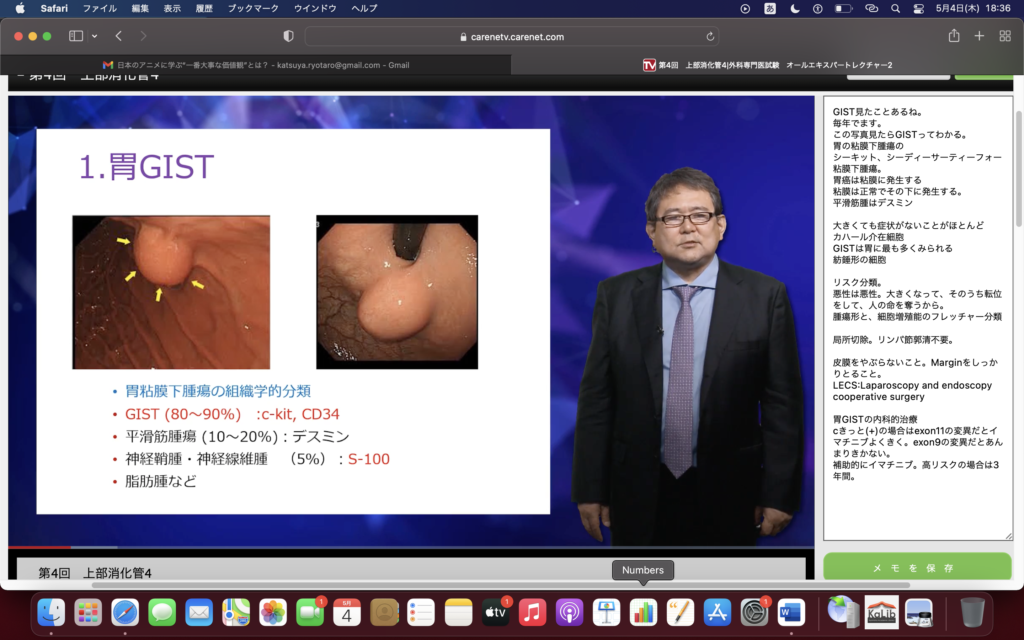Open the 履歴 menu
This screenshot has height=640, width=1024.
point(205,10)
